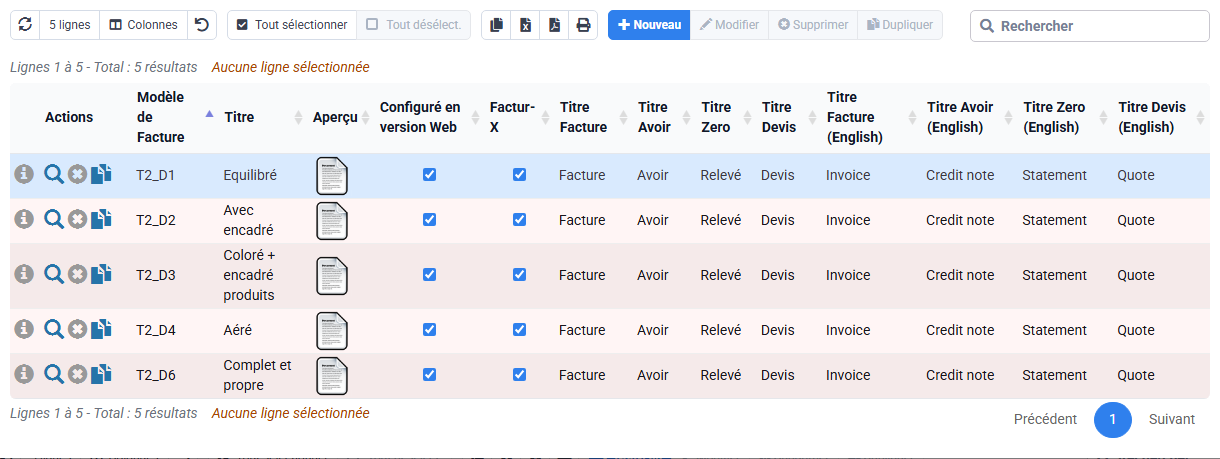Click the reset table arrow icon
1220x459 pixels.
pos(202,25)
